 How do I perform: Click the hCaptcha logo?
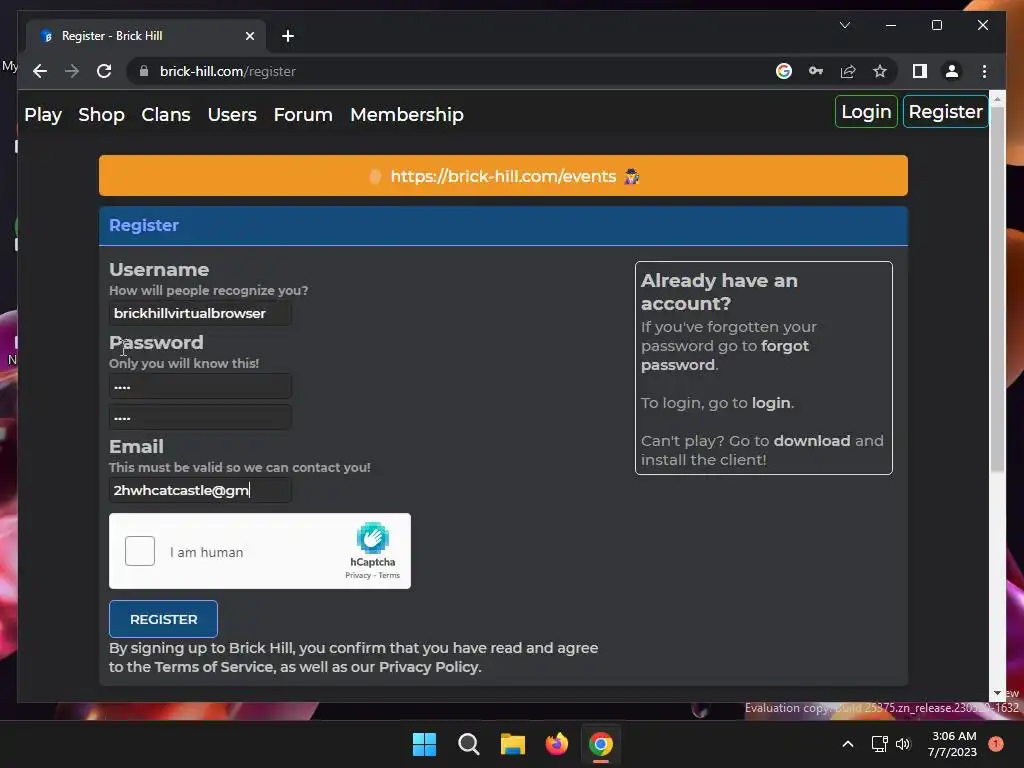click(372, 537)
